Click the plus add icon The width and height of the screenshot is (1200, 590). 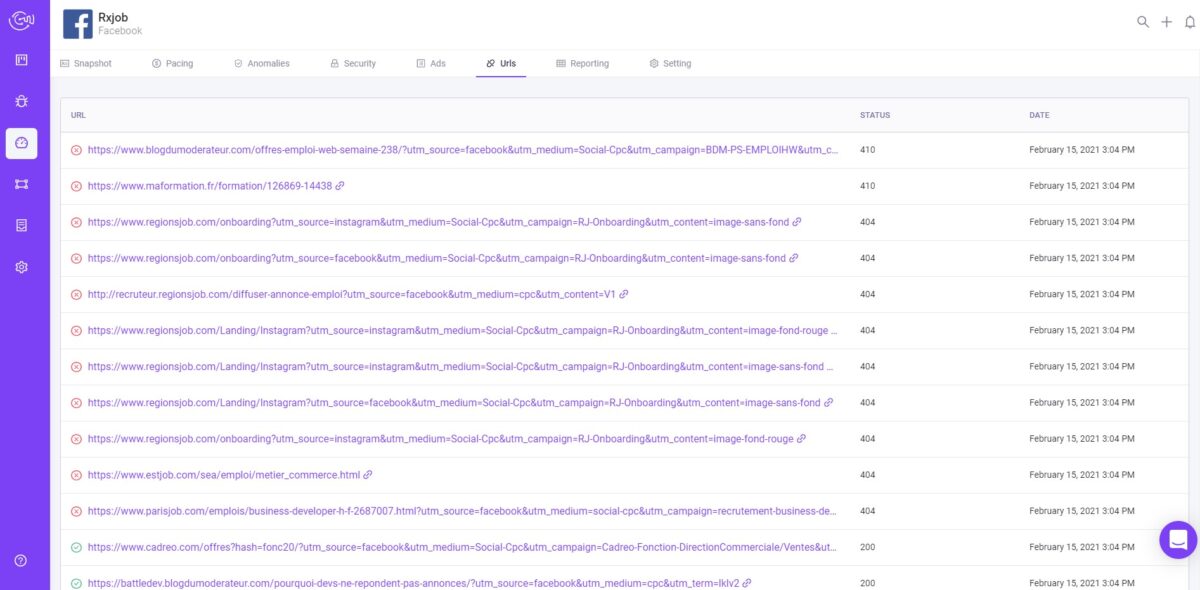click(1166, 22)
